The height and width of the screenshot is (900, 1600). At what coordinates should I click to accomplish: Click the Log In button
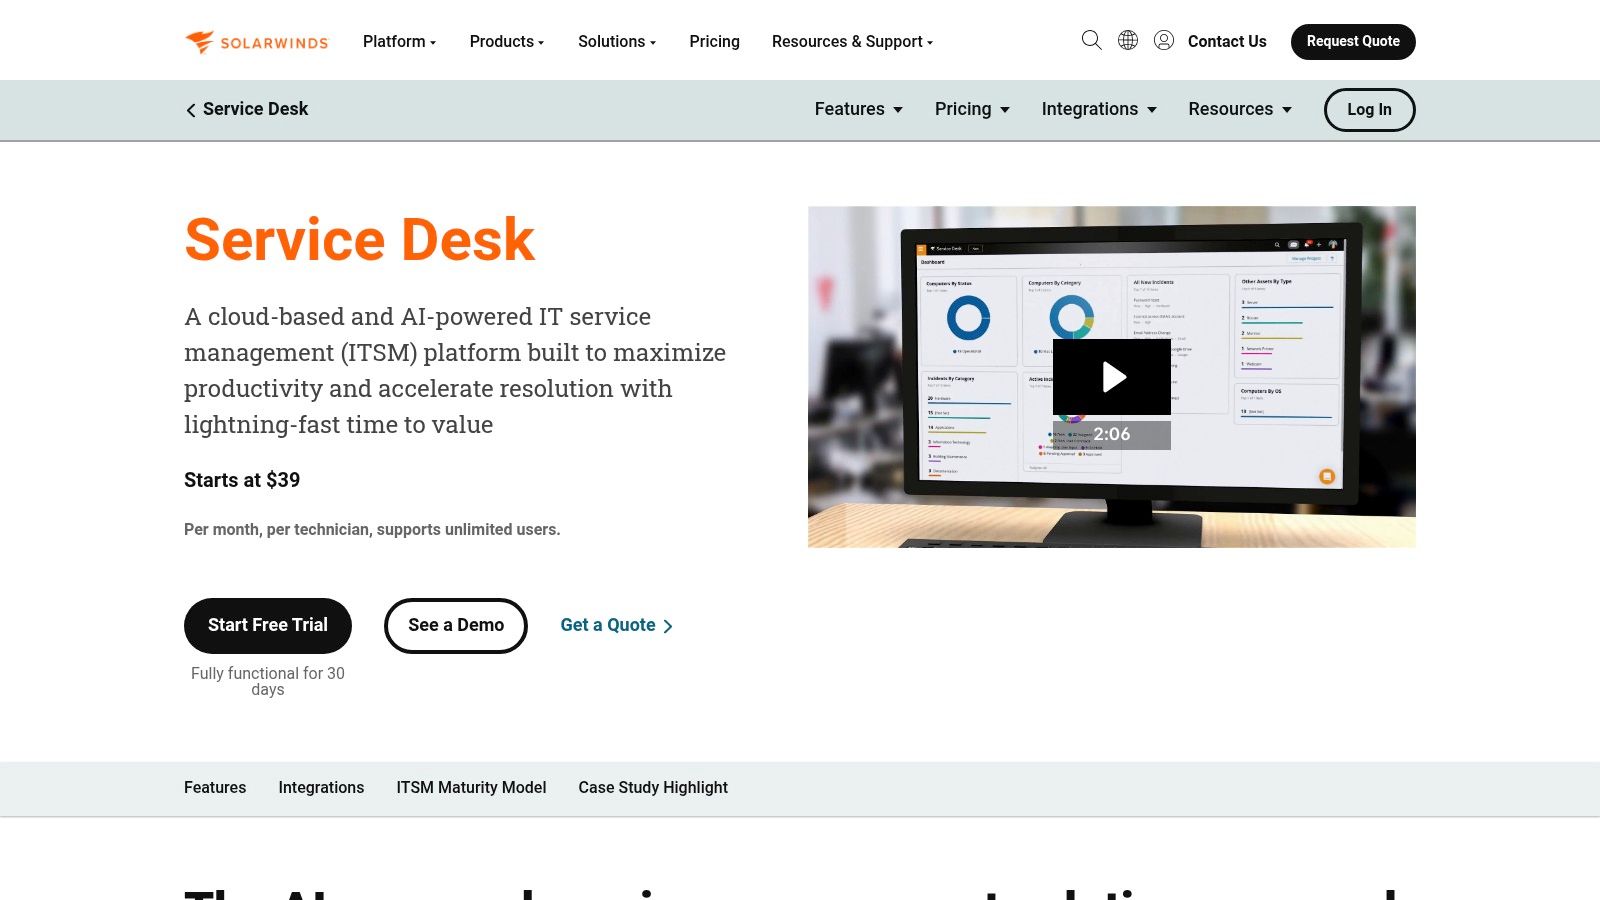coord(1370,110)
